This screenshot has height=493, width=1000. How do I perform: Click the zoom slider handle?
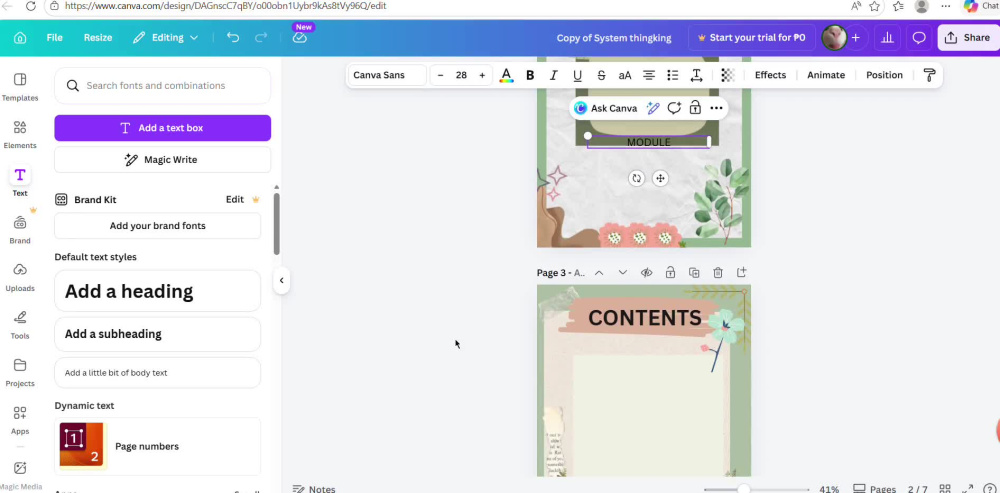coord(744,489)
